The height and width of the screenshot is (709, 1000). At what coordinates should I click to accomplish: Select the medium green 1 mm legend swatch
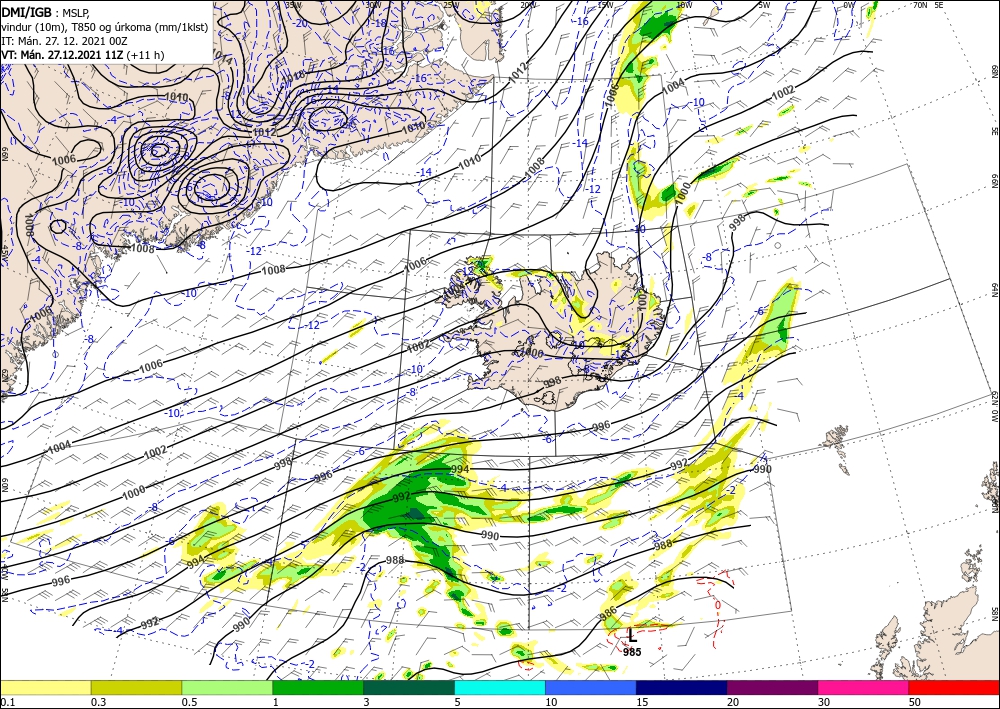(x=318, y=687)
